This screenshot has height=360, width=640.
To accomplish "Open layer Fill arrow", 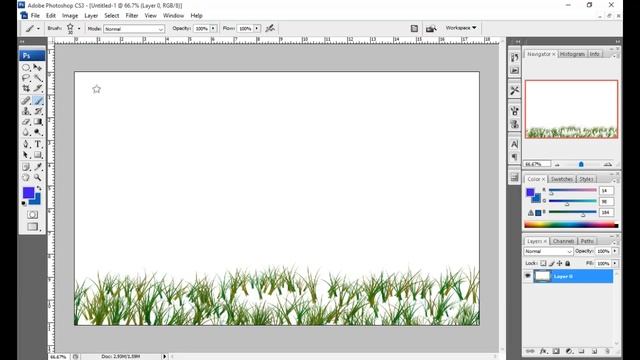I will [615, 264].
